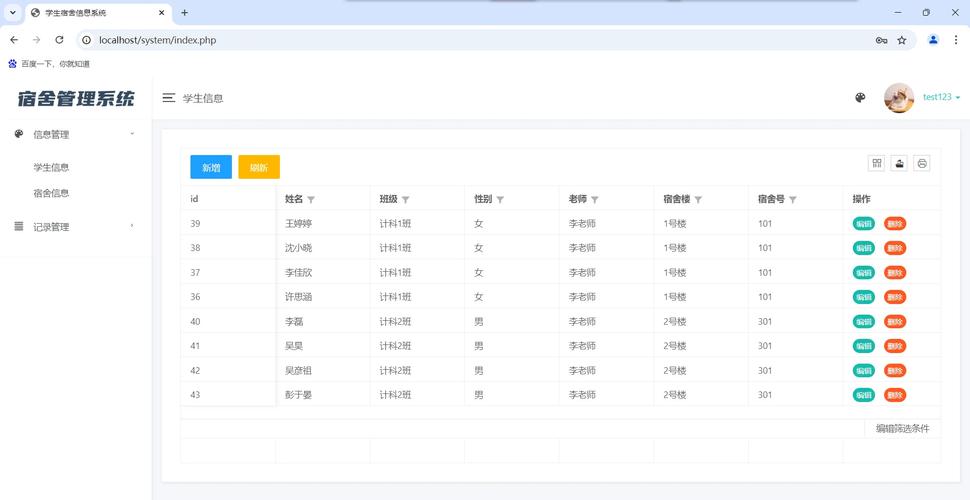
Task: Open the theme palette icon in header
Action: tap(860, 98)
